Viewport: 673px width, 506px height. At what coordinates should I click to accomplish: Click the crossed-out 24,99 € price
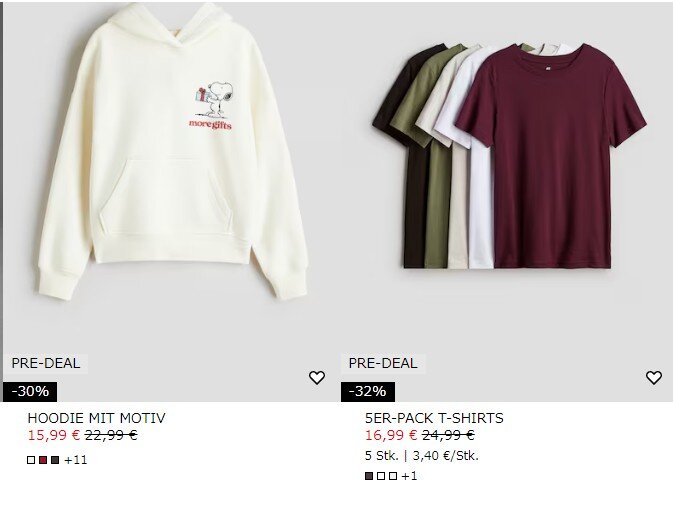449,435
